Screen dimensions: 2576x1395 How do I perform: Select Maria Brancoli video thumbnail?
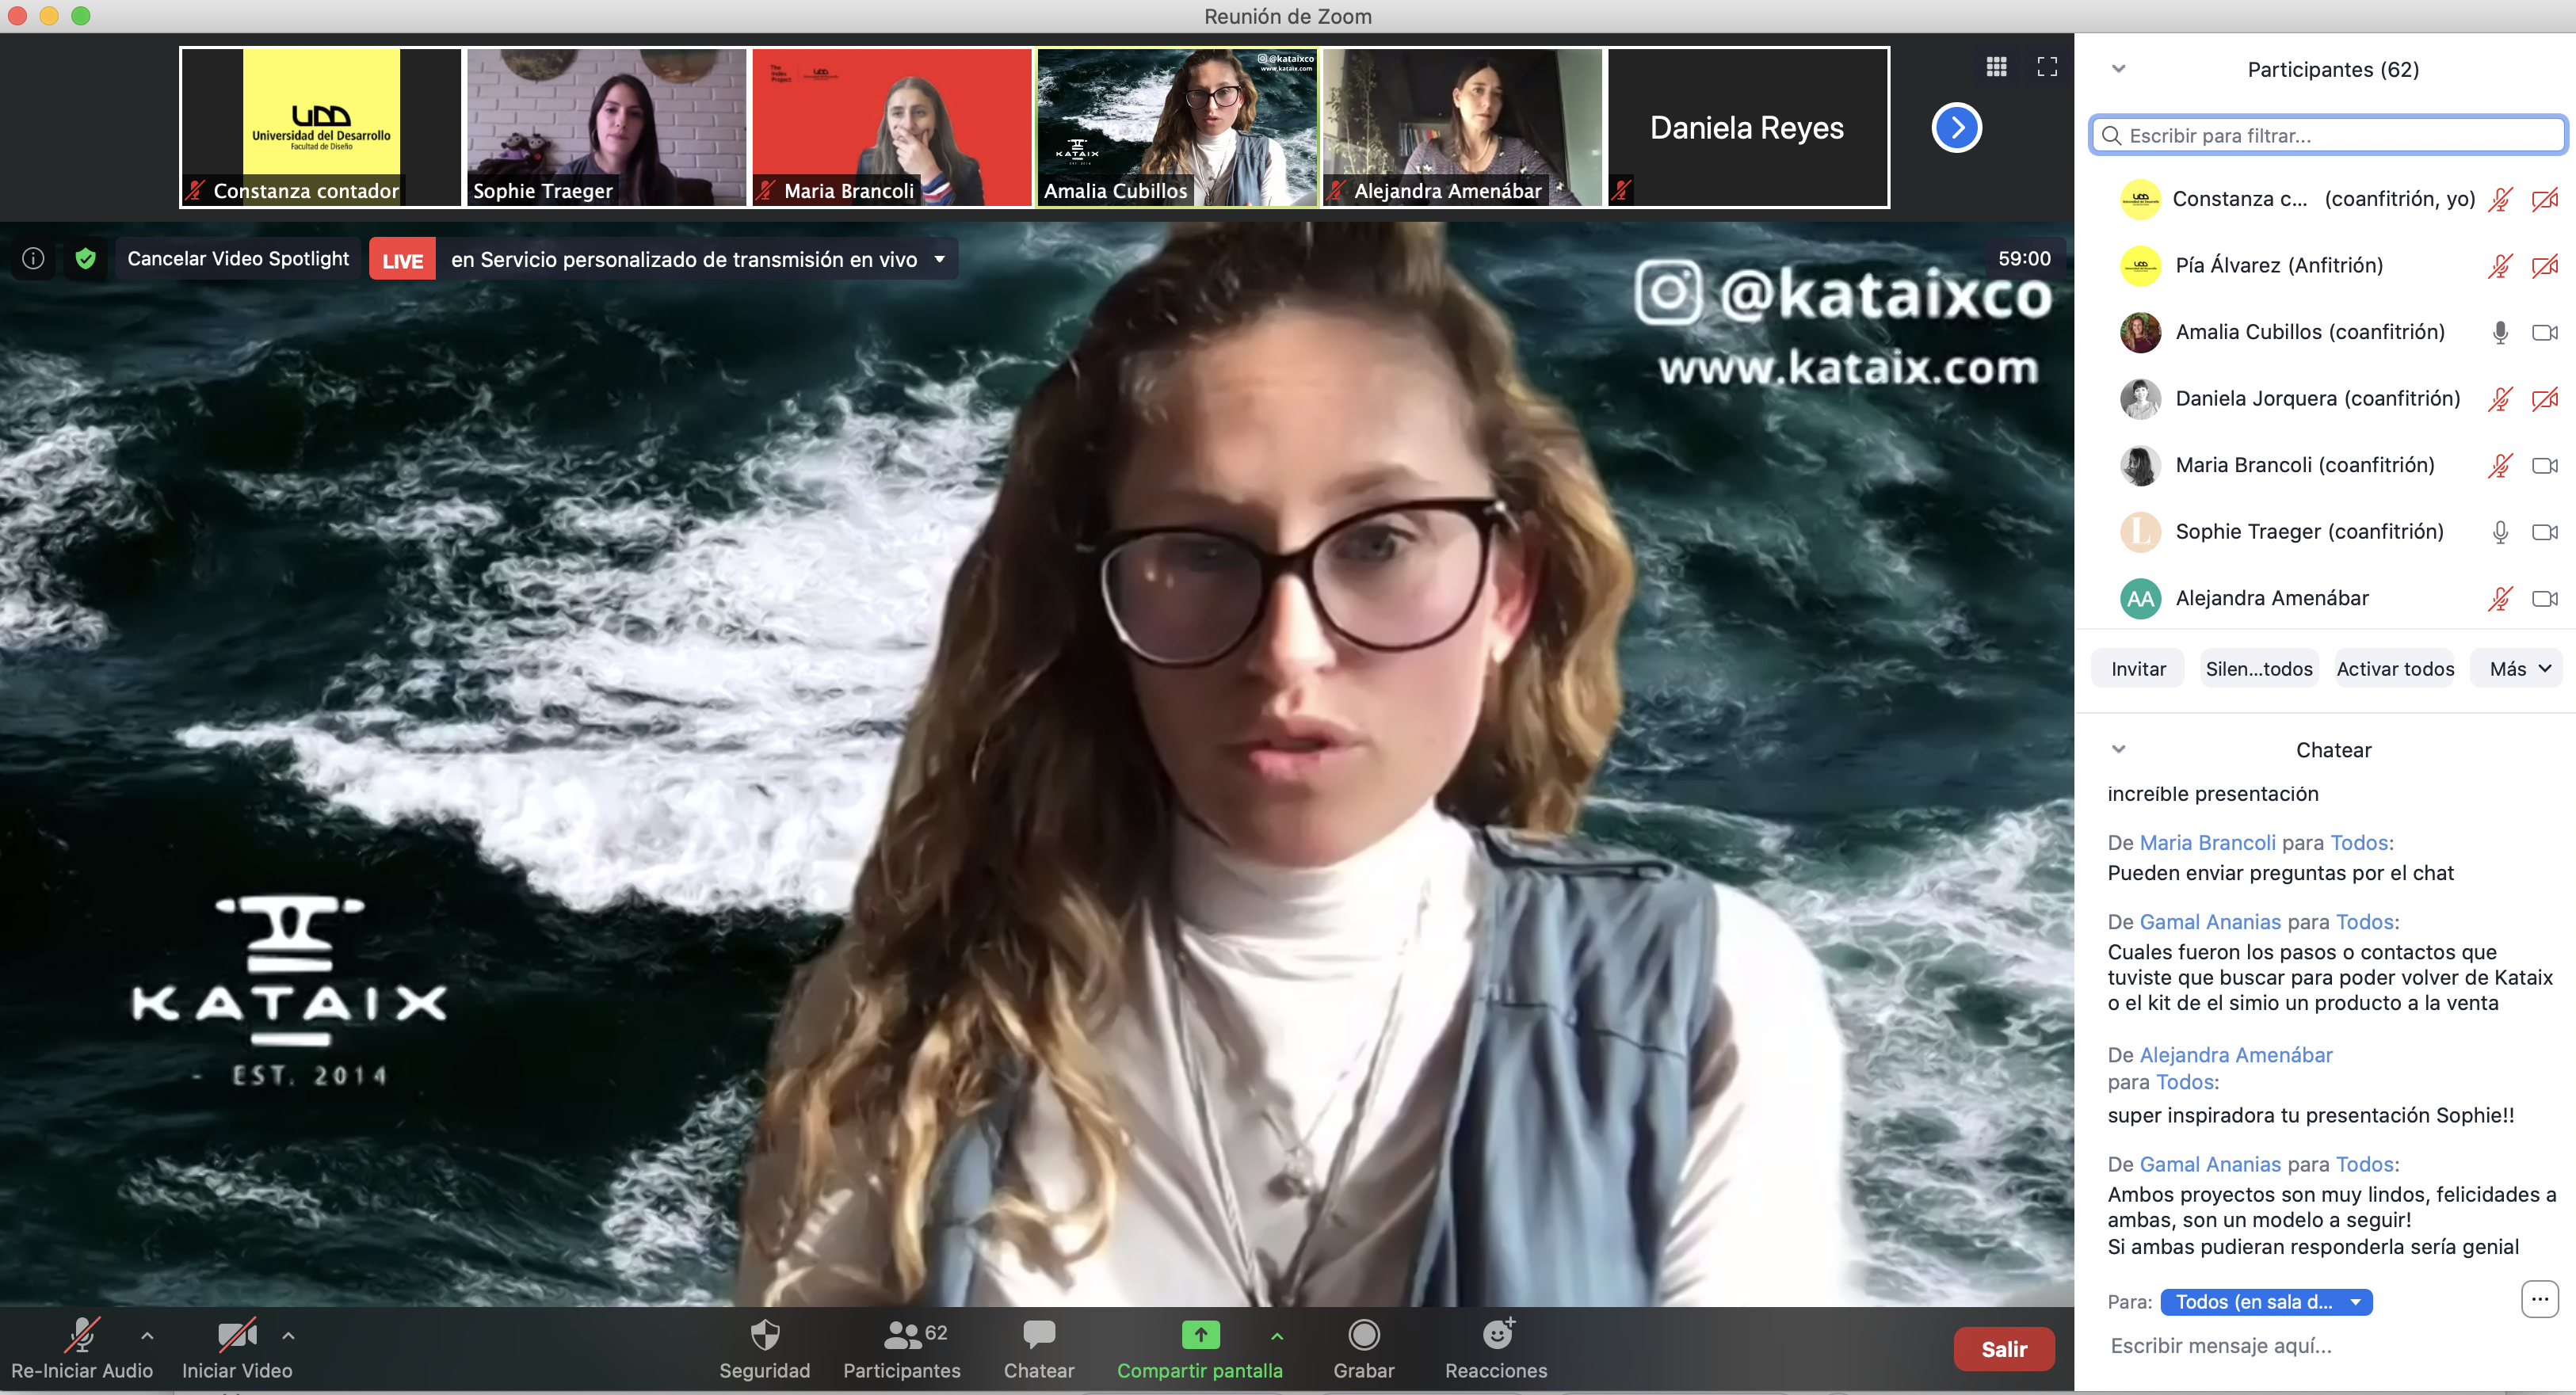pos(891,128)
